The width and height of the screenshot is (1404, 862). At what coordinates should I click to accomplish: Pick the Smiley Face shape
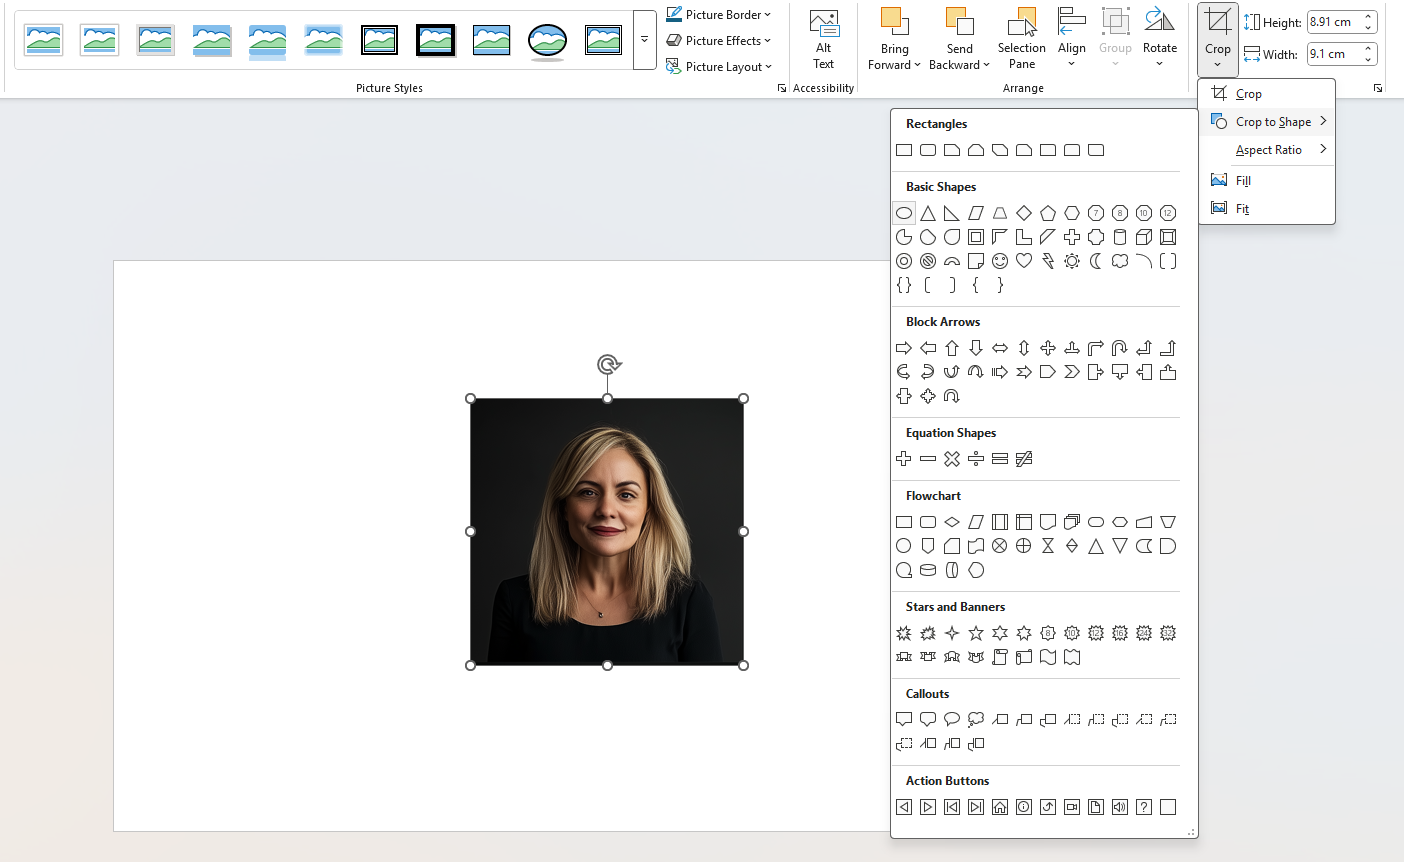(x=1000, y=261)
